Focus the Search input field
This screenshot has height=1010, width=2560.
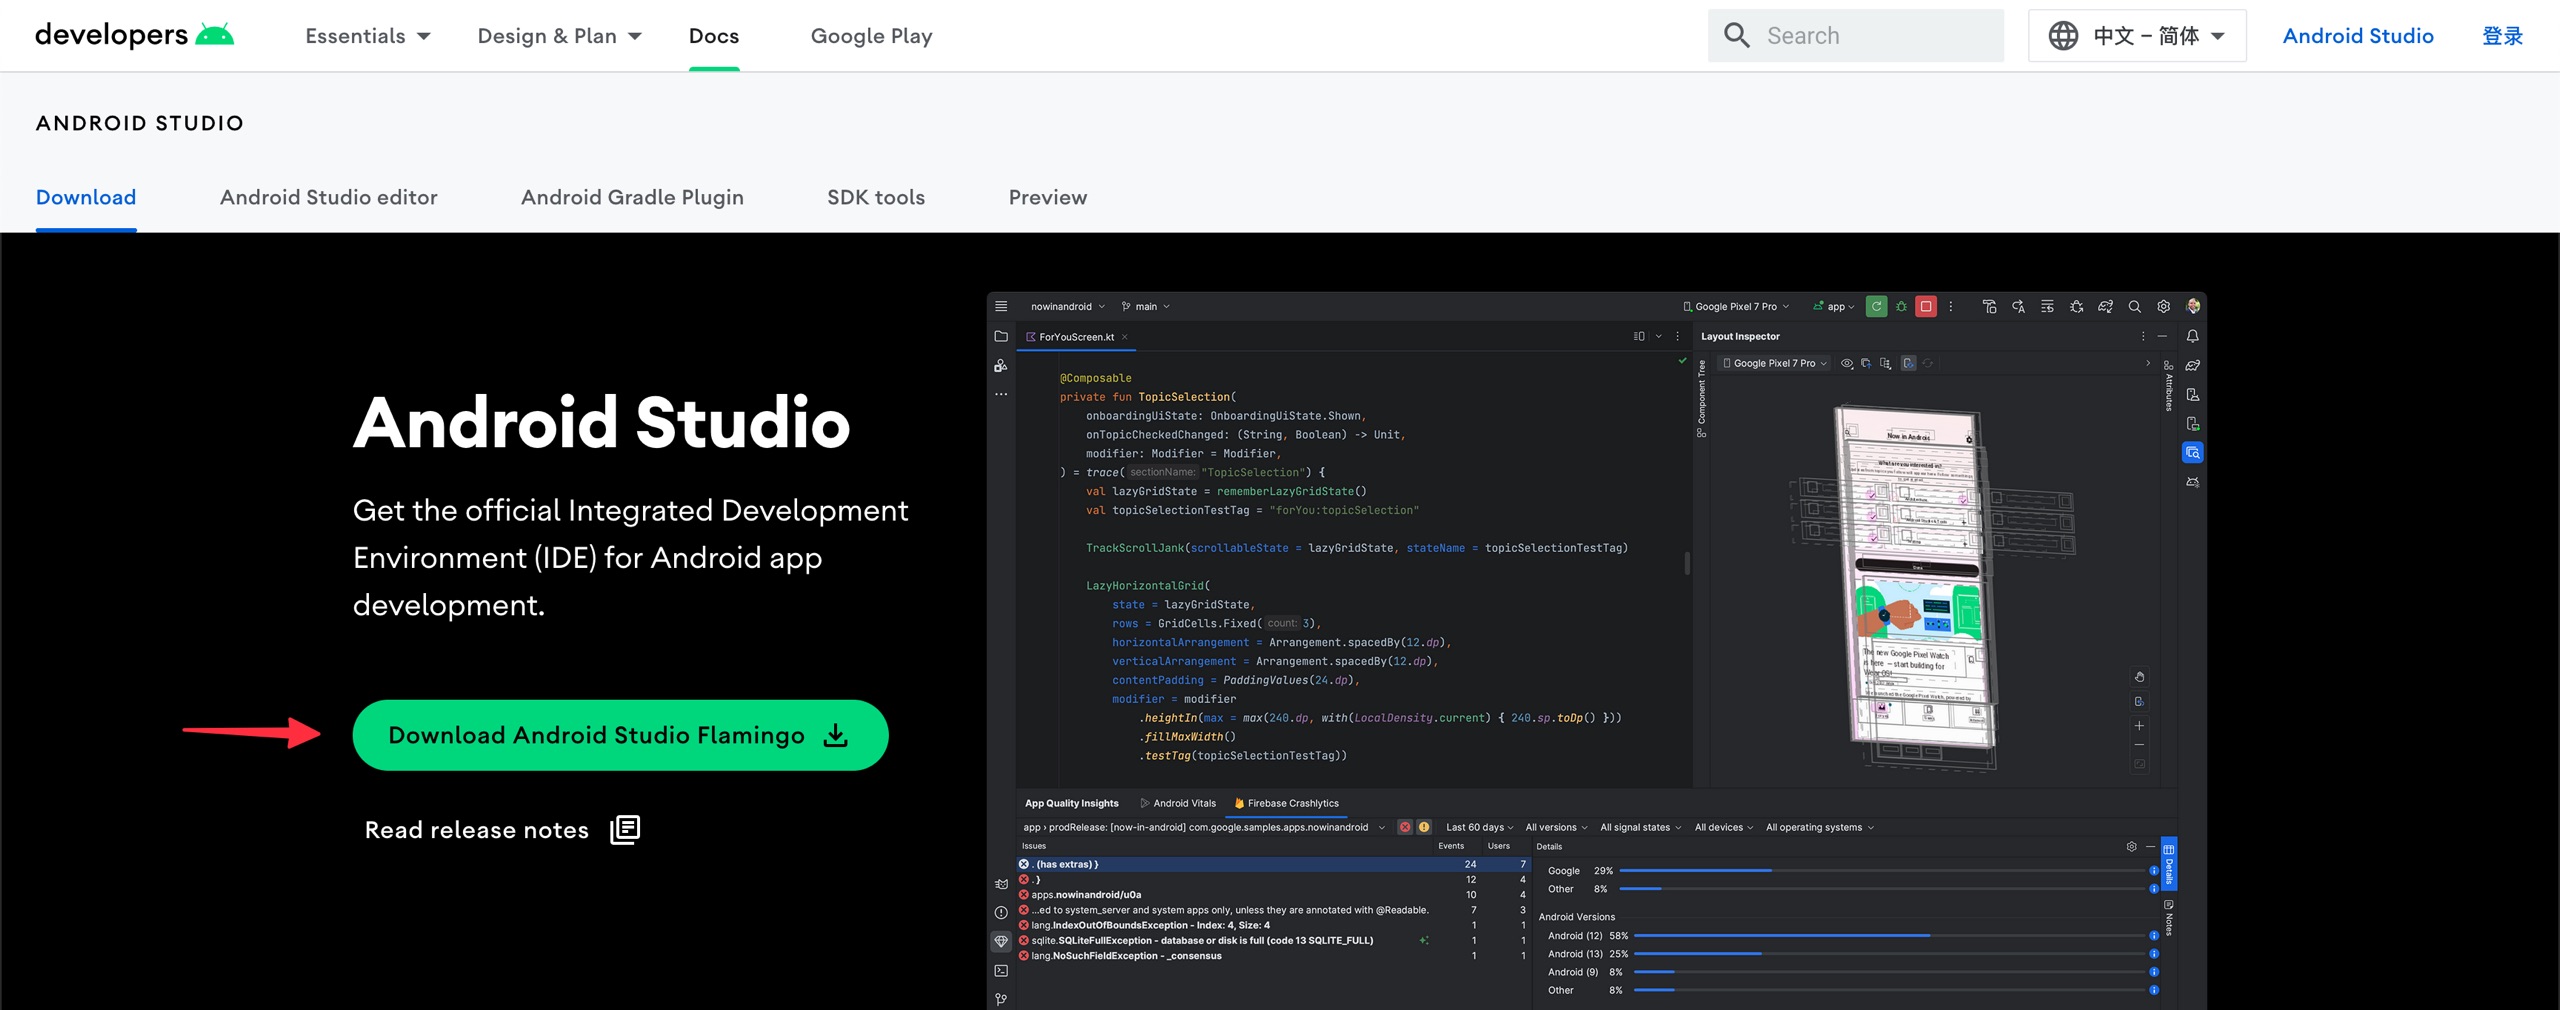(x=1855, y=36)
